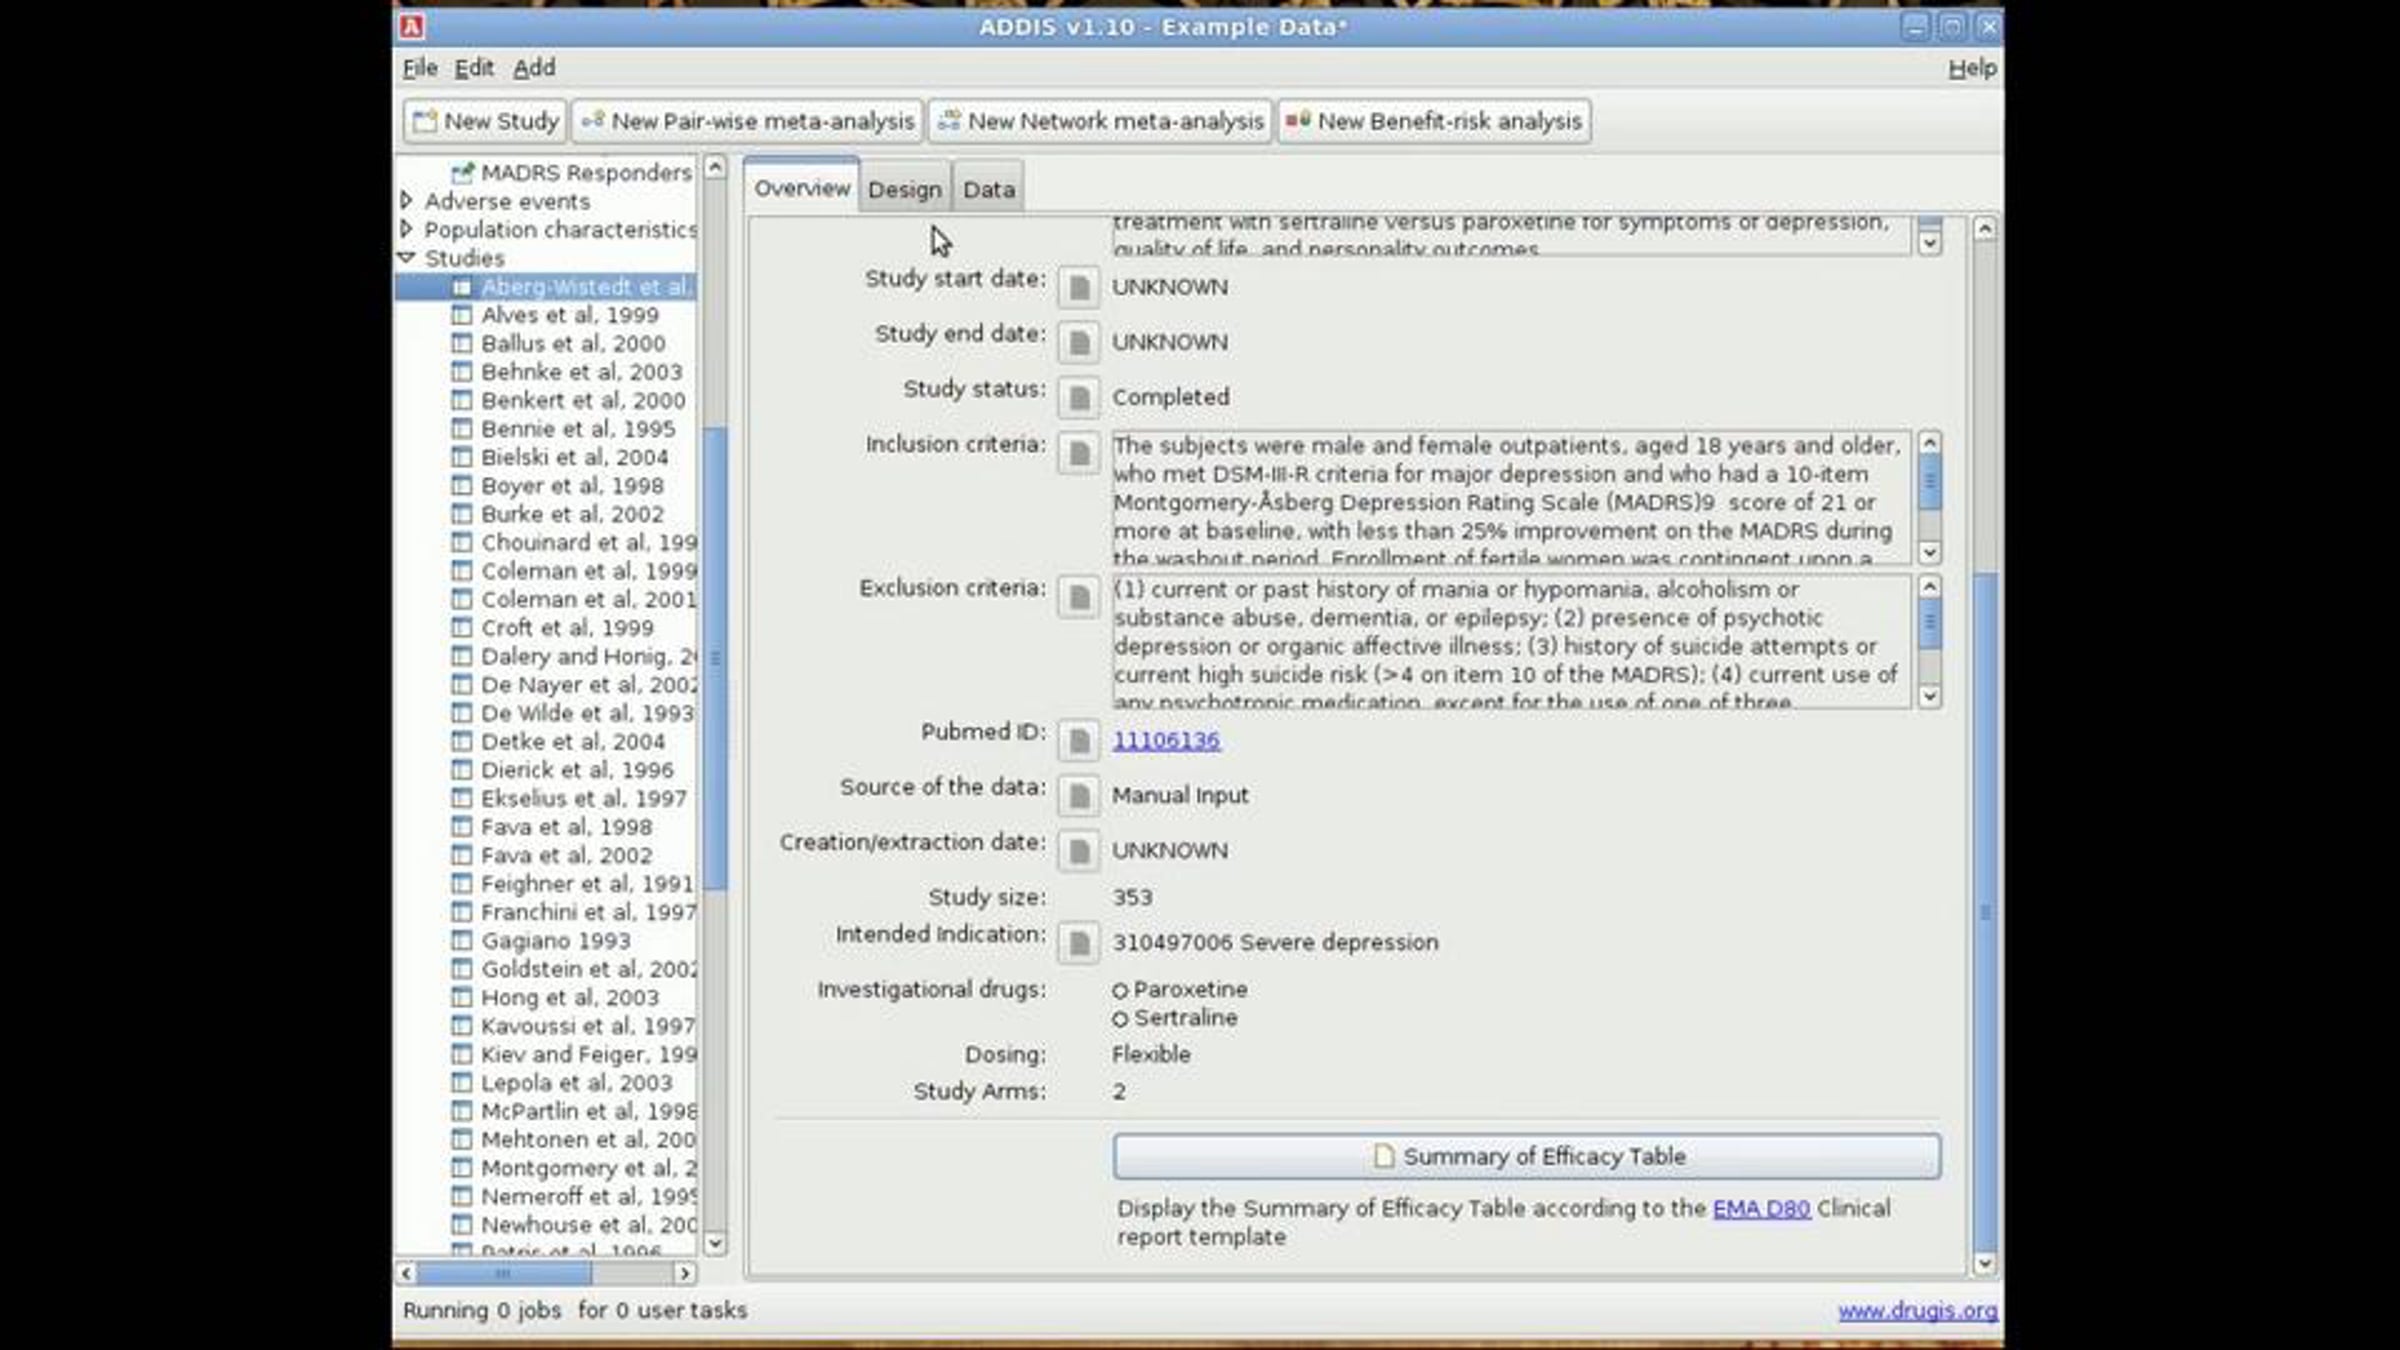2400x1350 pixels.
Task: Select the Alves et al, 1999 study
Action: [x=569, y=315]
